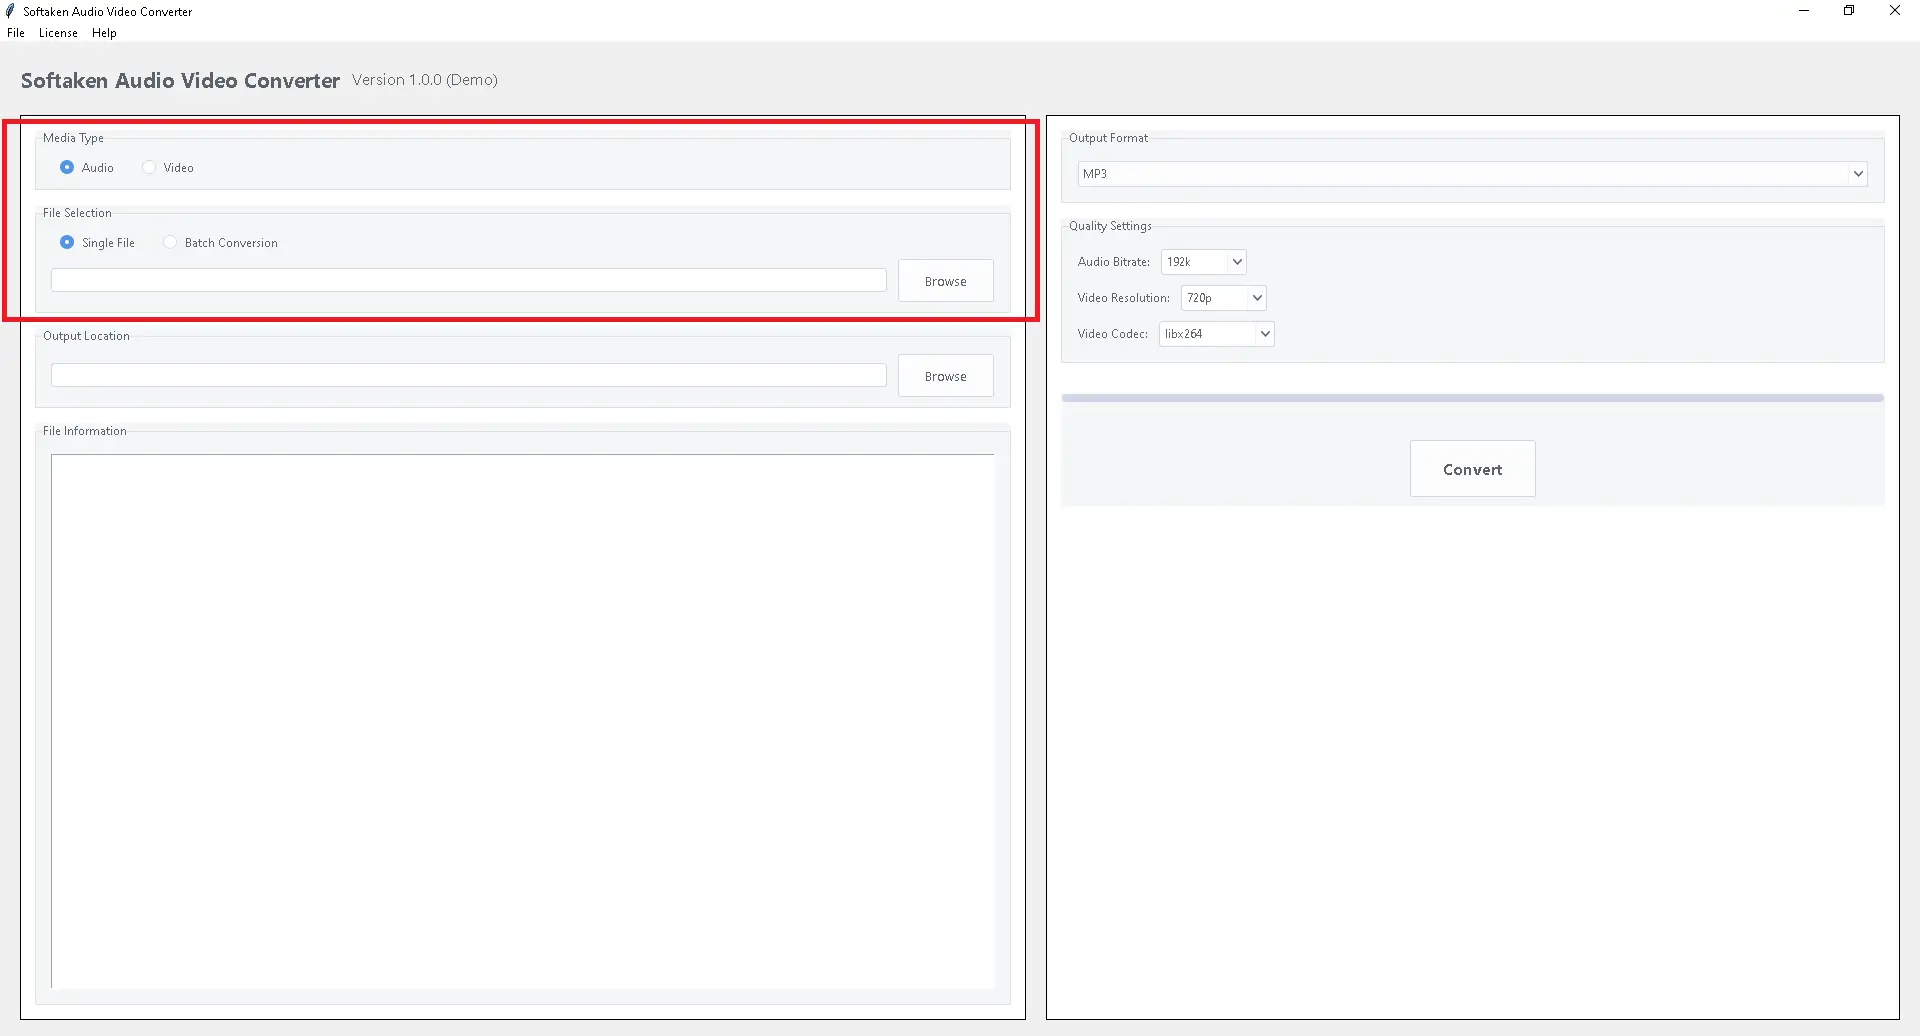
Task: Click the Output Location path field
Action: 468,376
